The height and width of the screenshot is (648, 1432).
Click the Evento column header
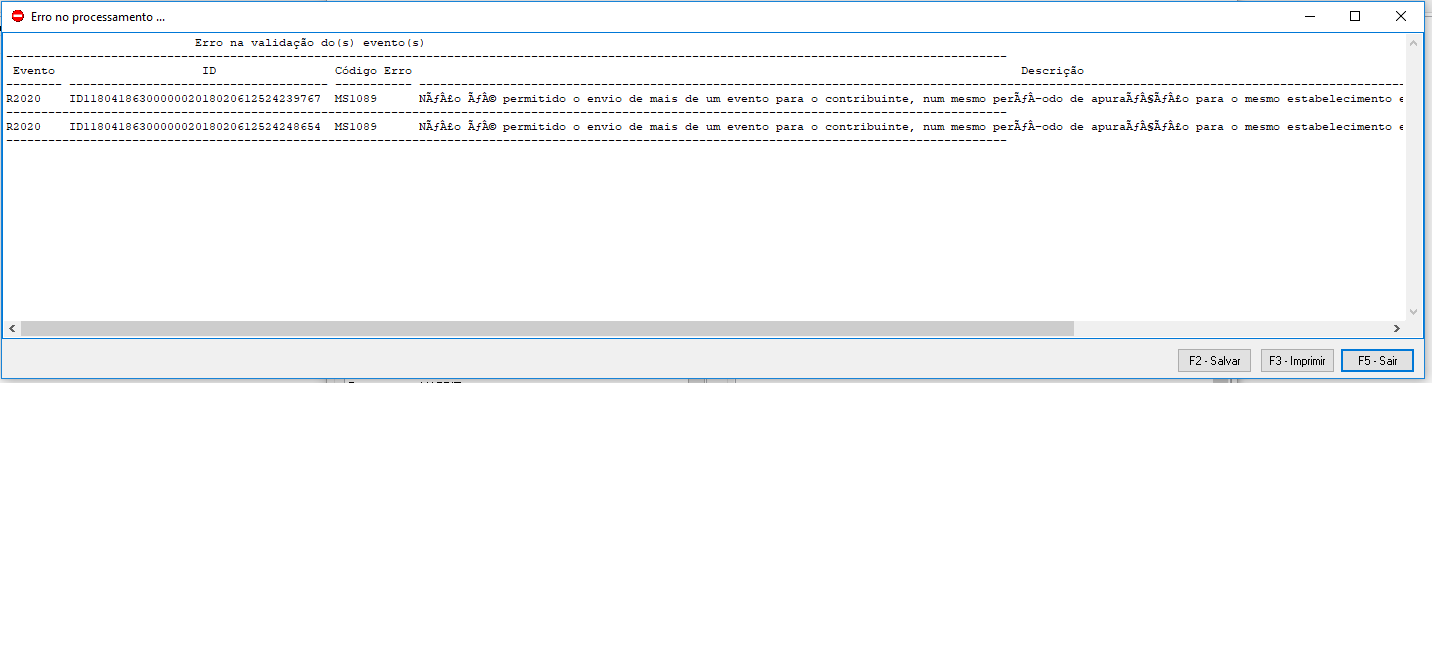coord(34,71)
